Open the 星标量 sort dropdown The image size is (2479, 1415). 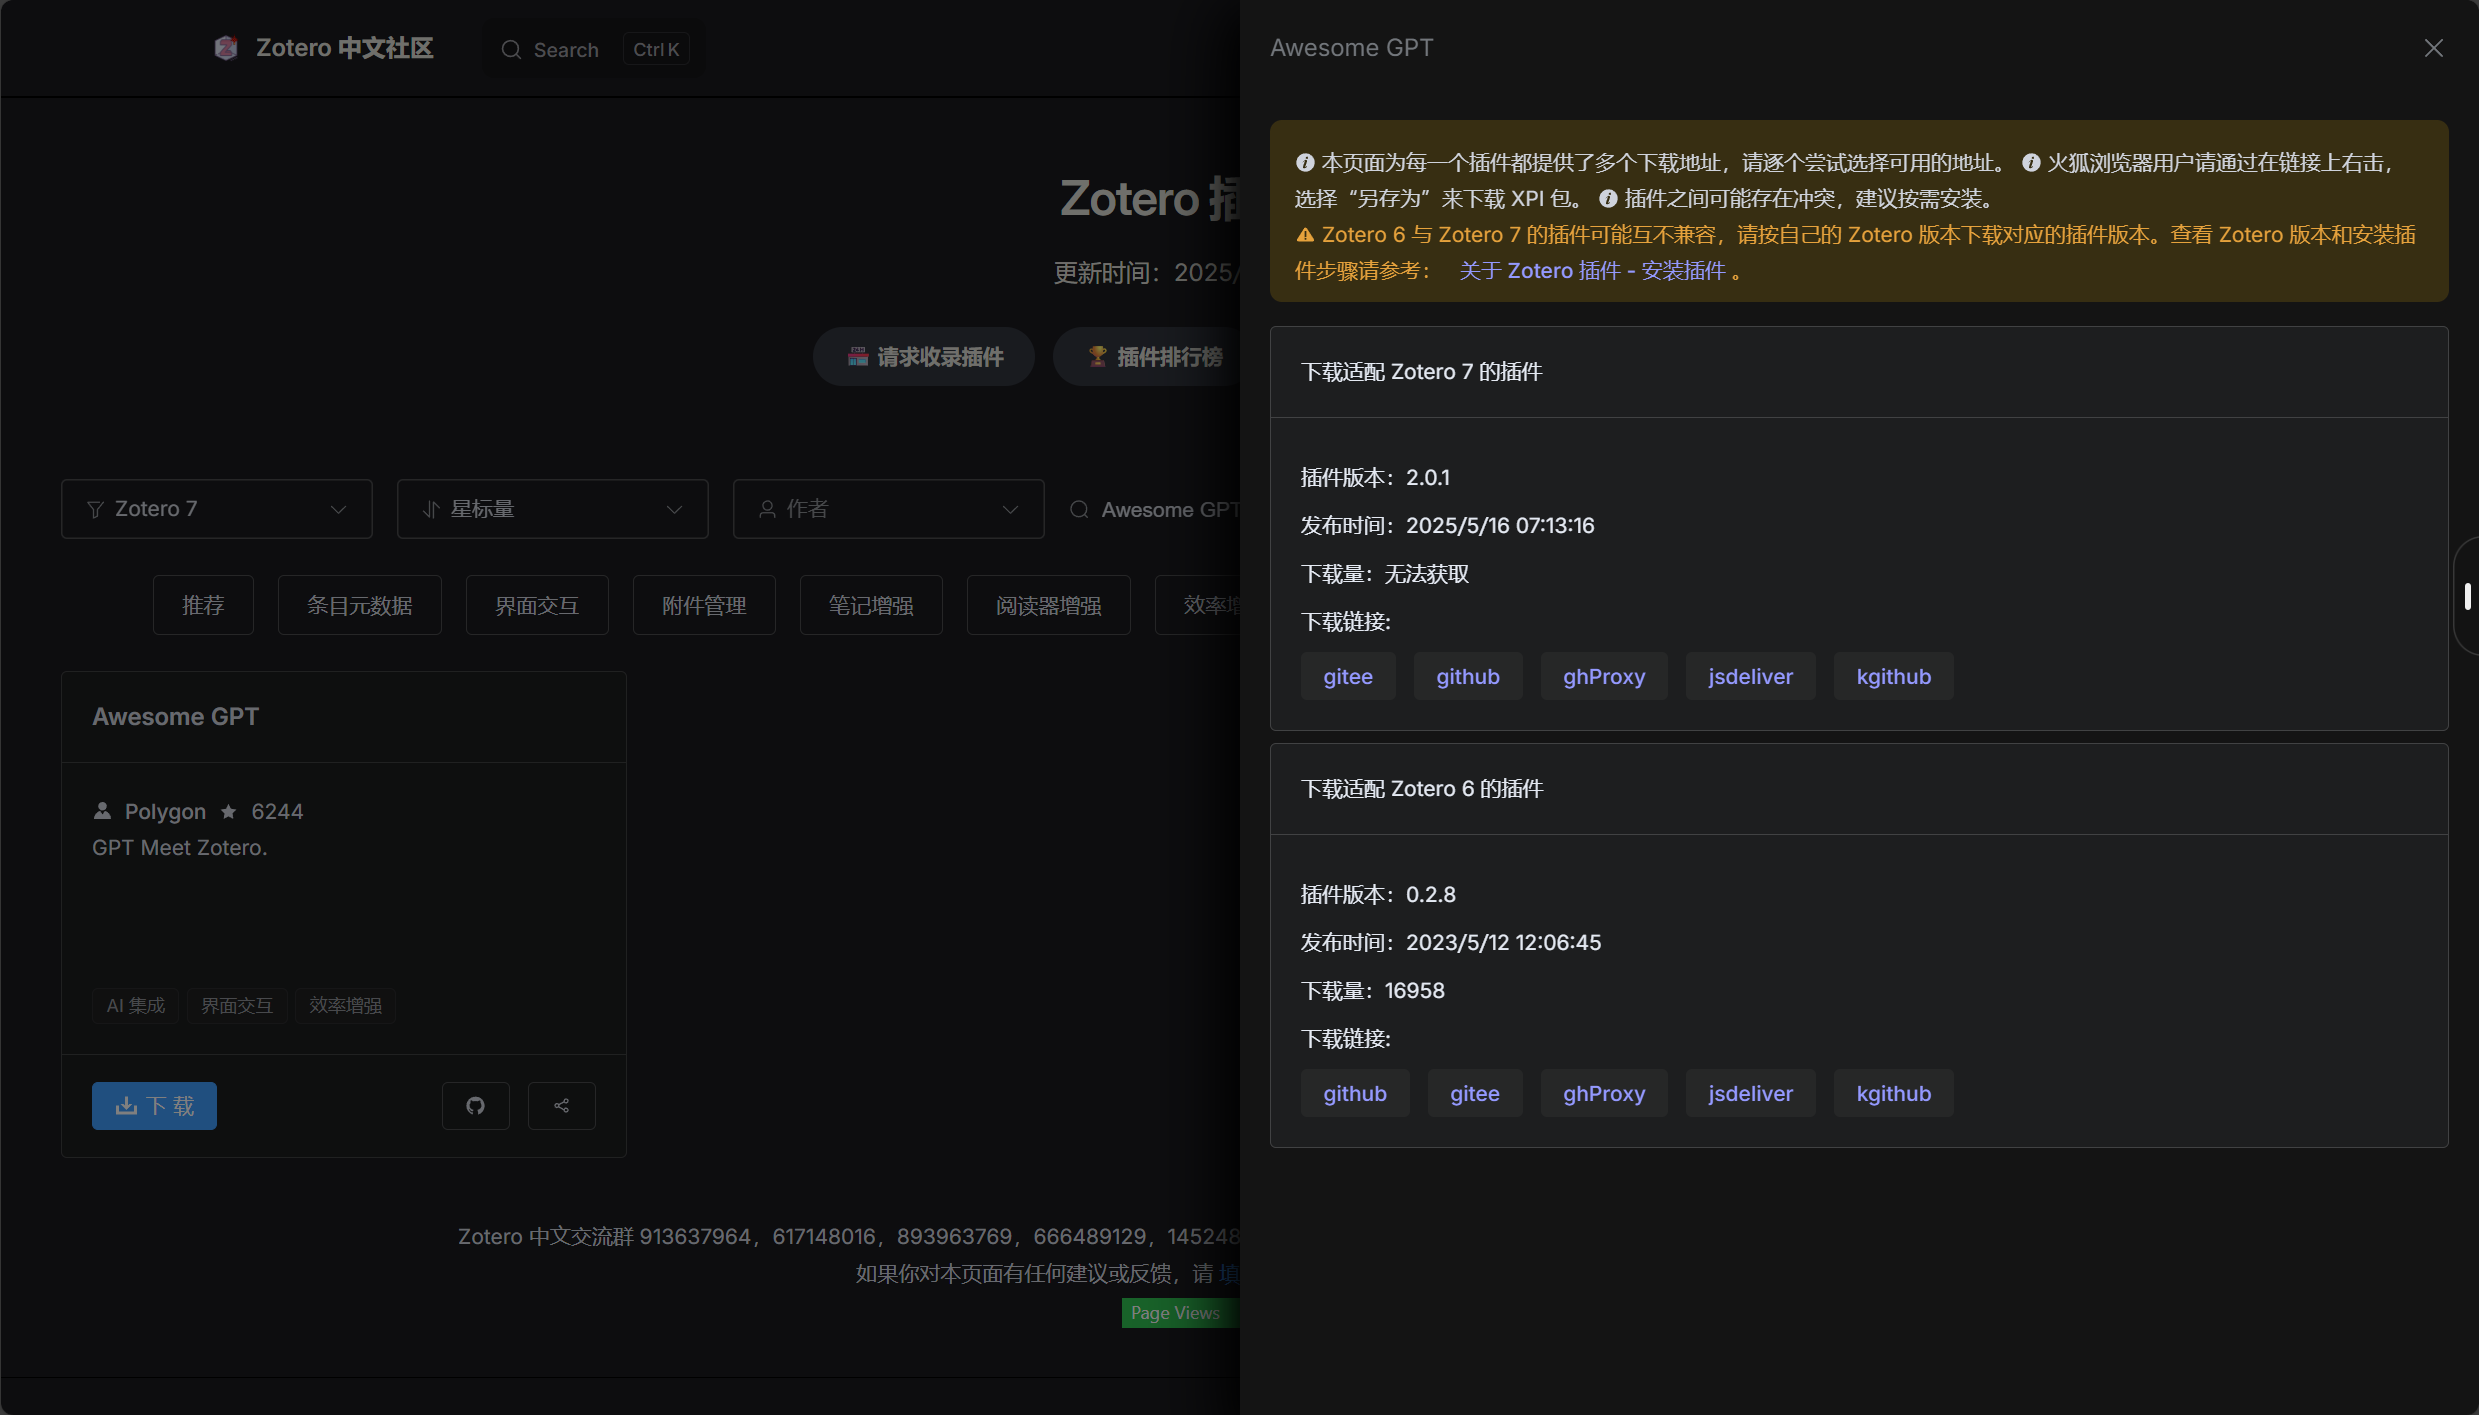(x=552, y=509)
